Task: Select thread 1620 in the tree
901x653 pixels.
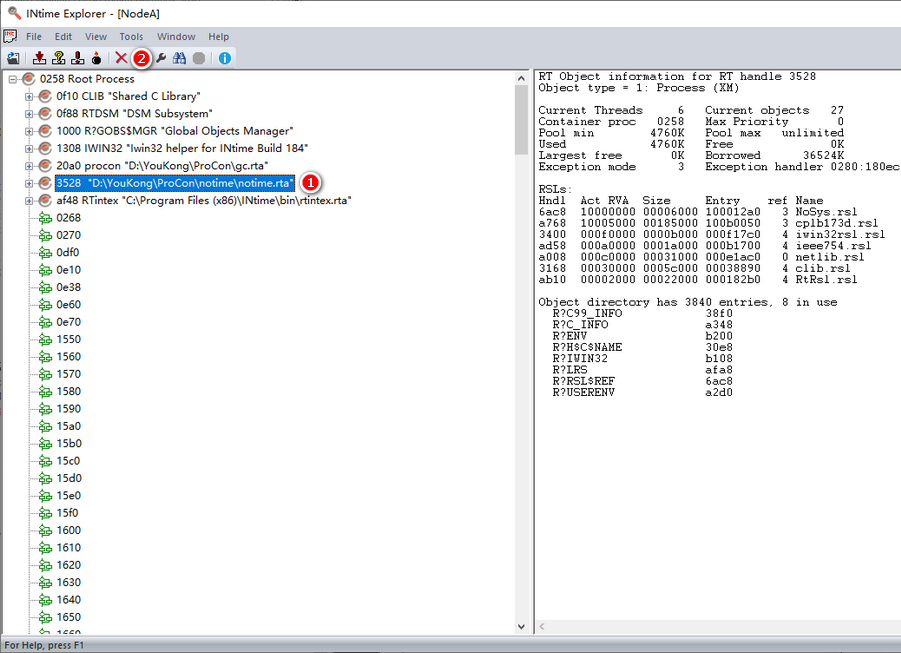Action: (68, 565)
